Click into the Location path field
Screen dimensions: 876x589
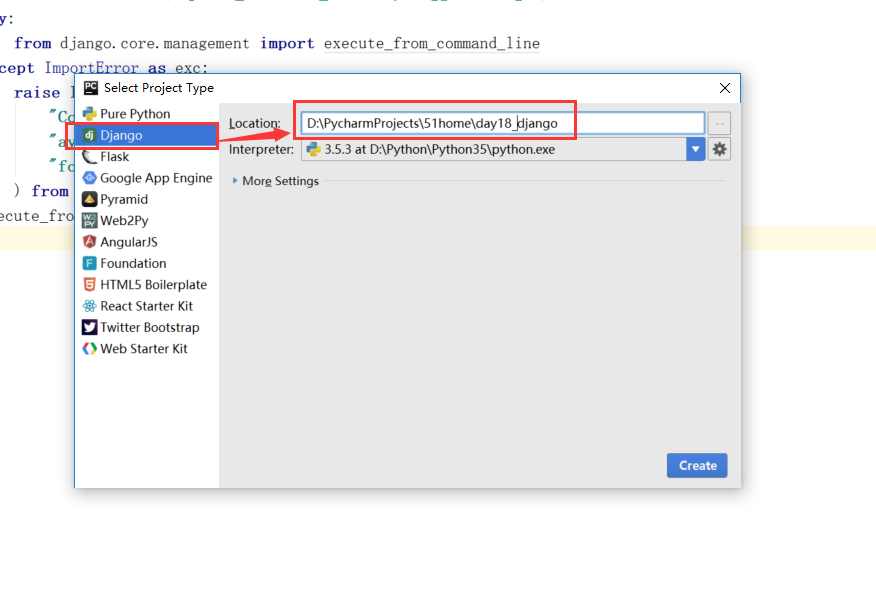coord(502,123)
